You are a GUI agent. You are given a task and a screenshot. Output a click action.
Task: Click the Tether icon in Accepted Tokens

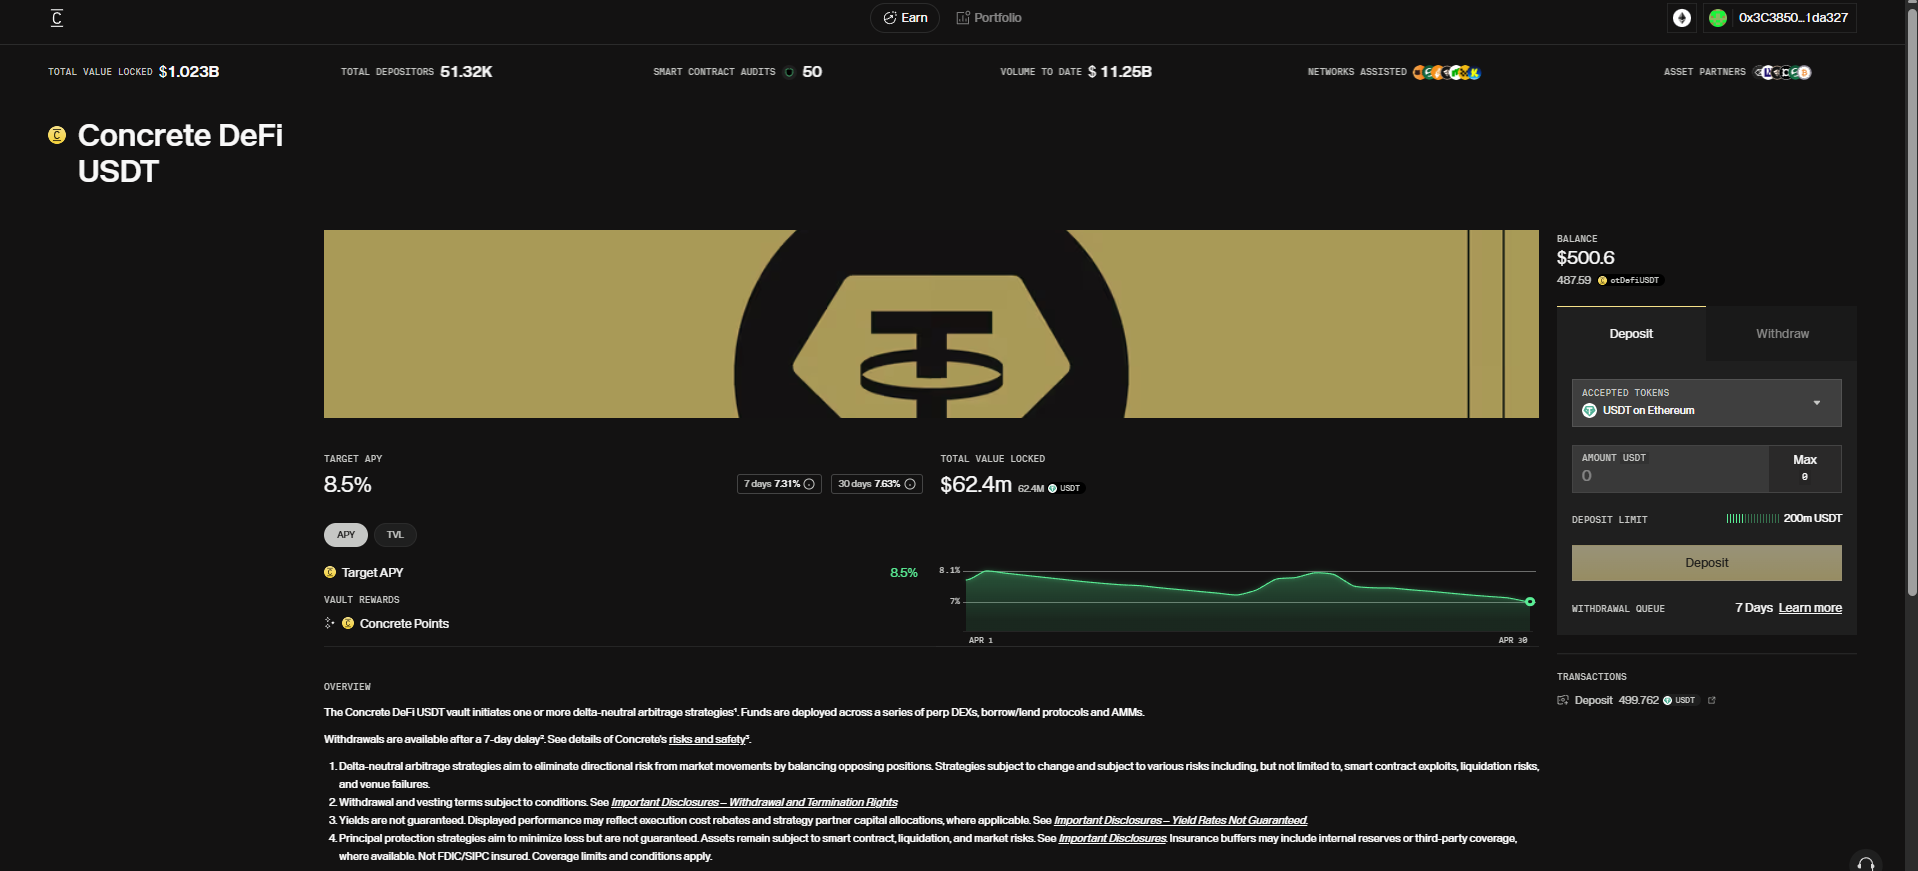click(1589, 411)
